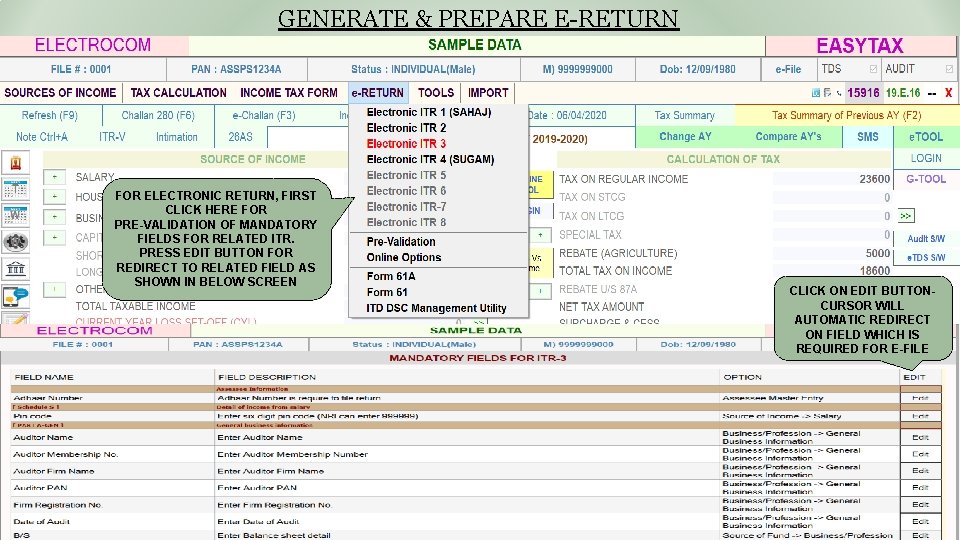The height and width of the screenshot is (540, 960).
Task: Open ITD DSC Management Utility
Action: pos(436,308)
